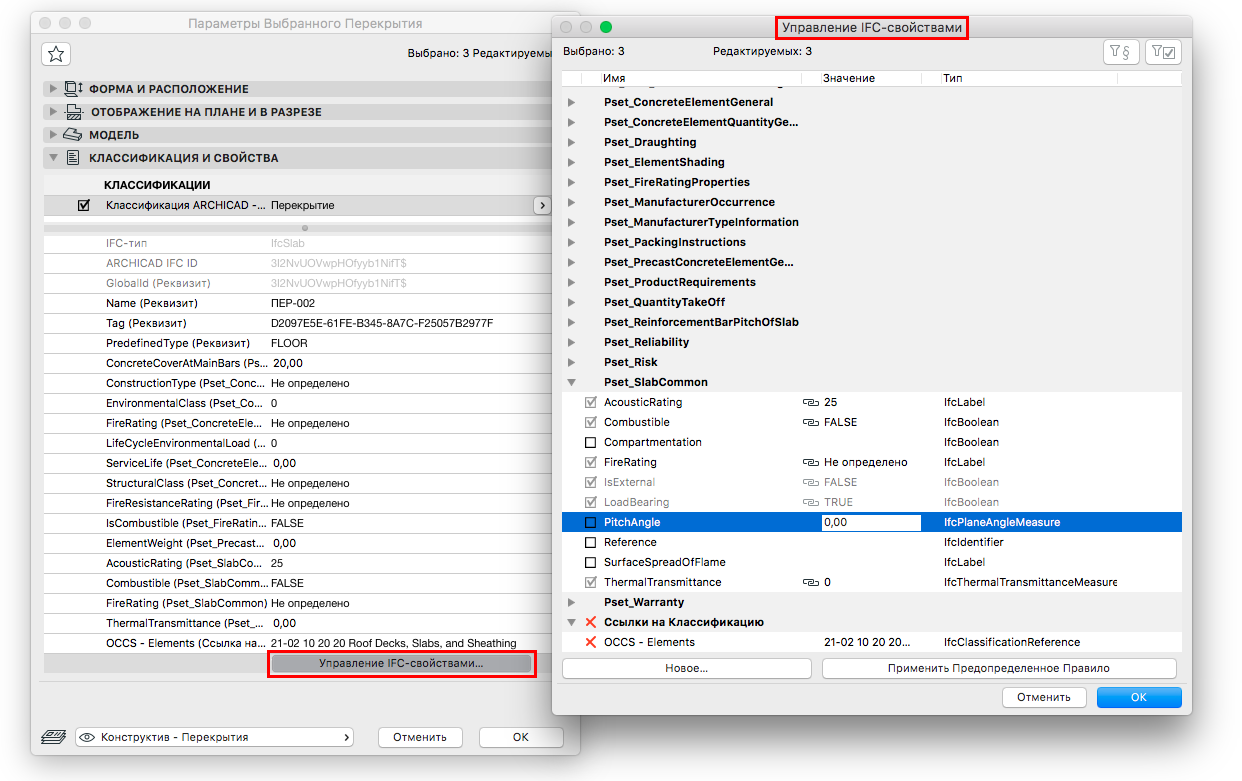
Task: Click the favorites star button
Action: pos(56,54)
